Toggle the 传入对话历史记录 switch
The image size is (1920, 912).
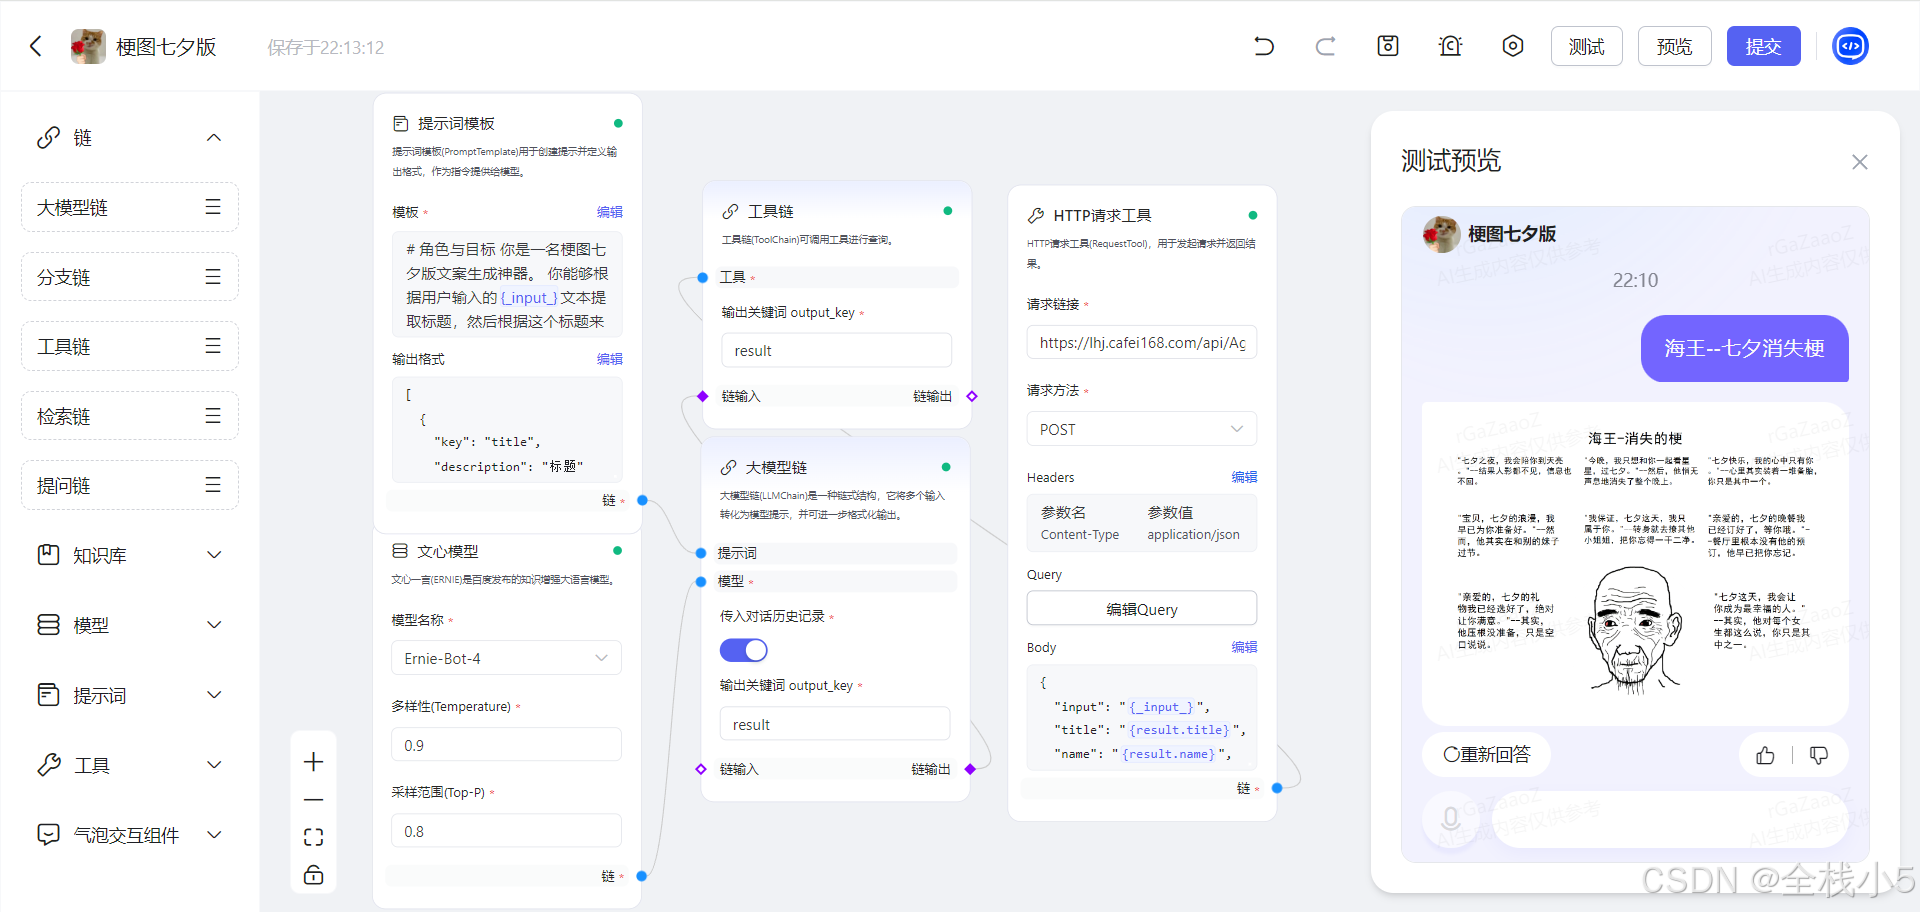coord(744,650)
